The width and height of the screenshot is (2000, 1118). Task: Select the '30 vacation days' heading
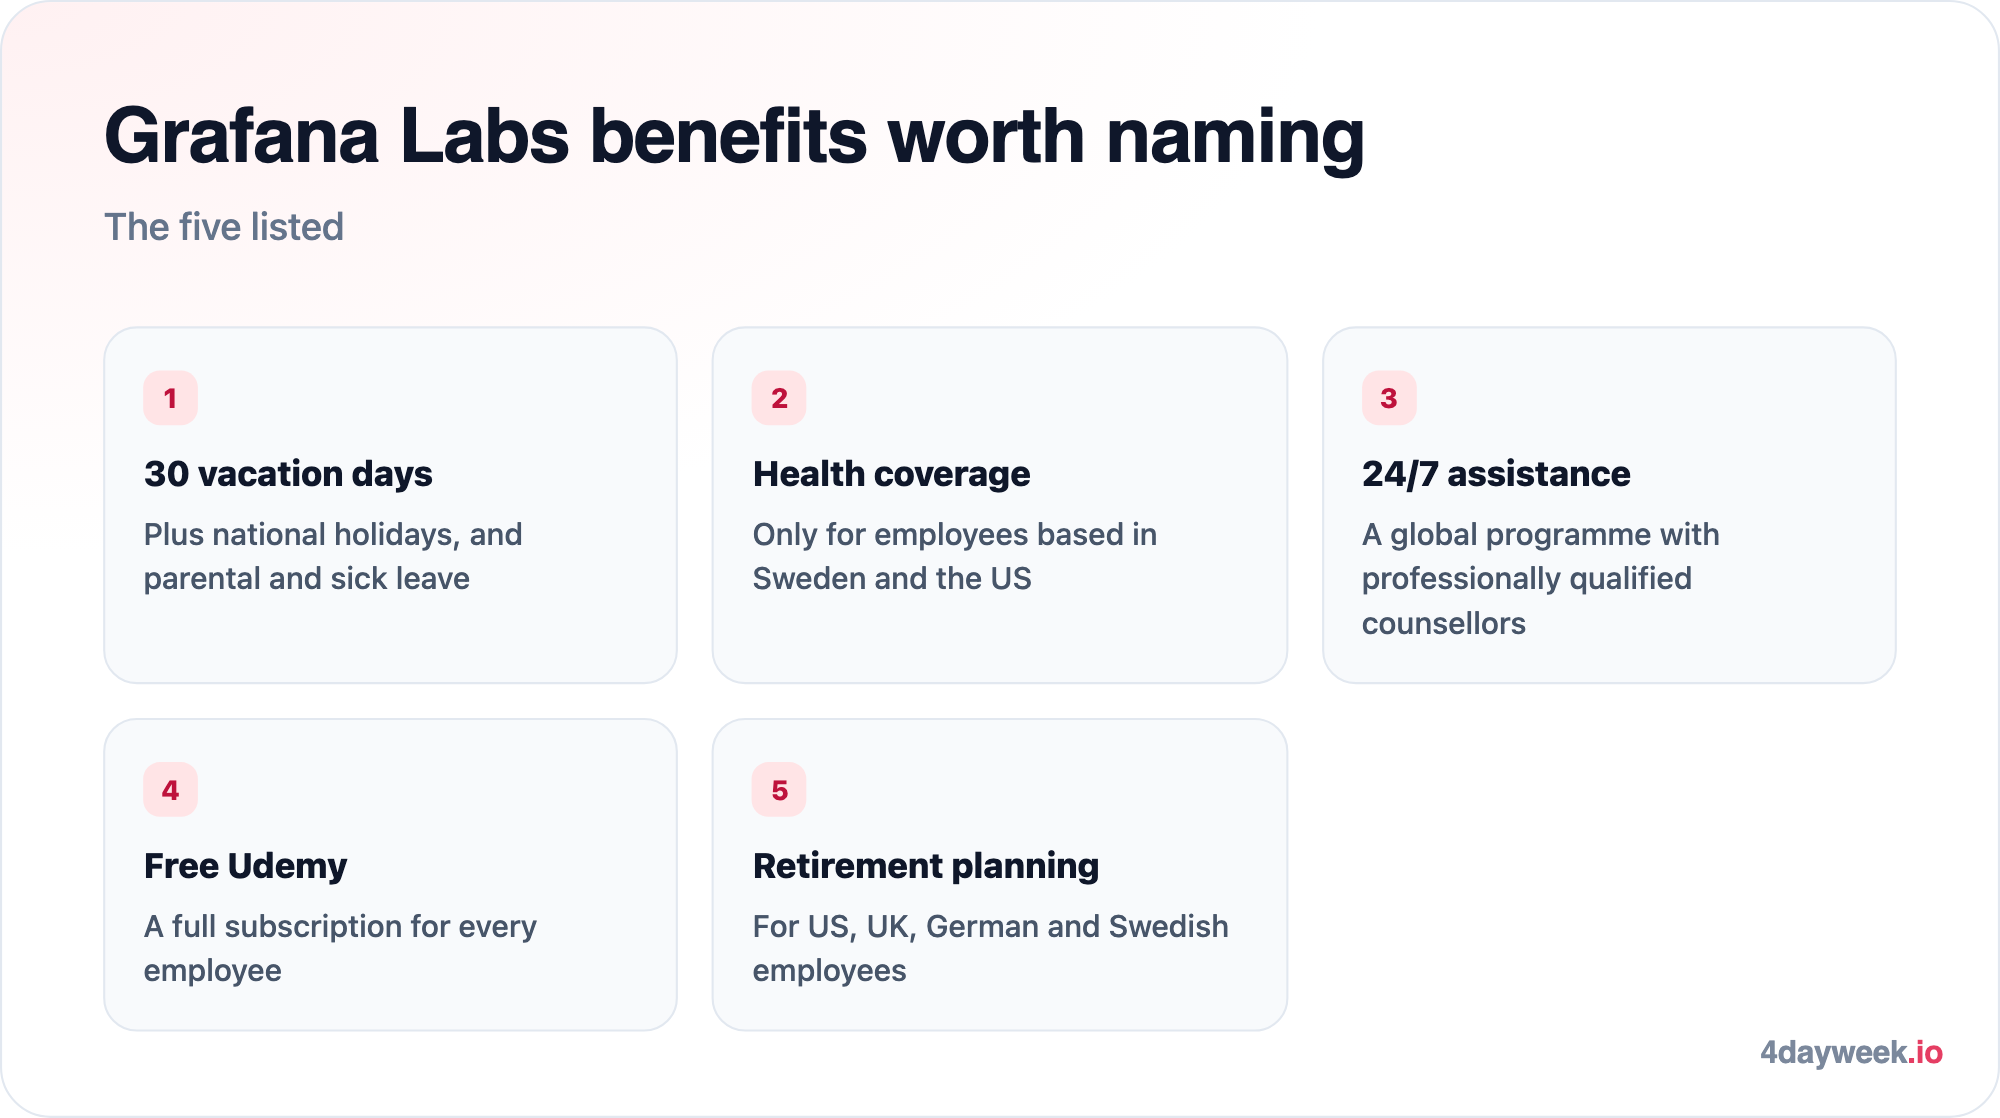pos(288,474)
